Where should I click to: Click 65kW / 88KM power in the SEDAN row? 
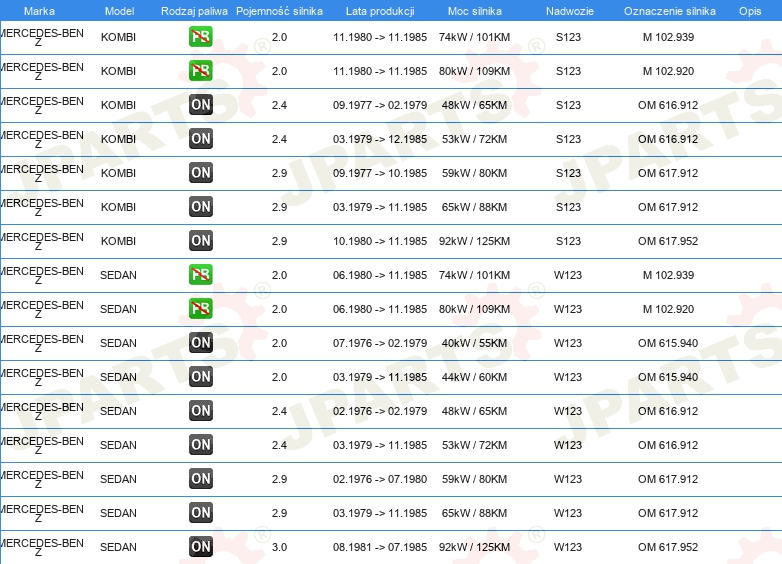474,513
